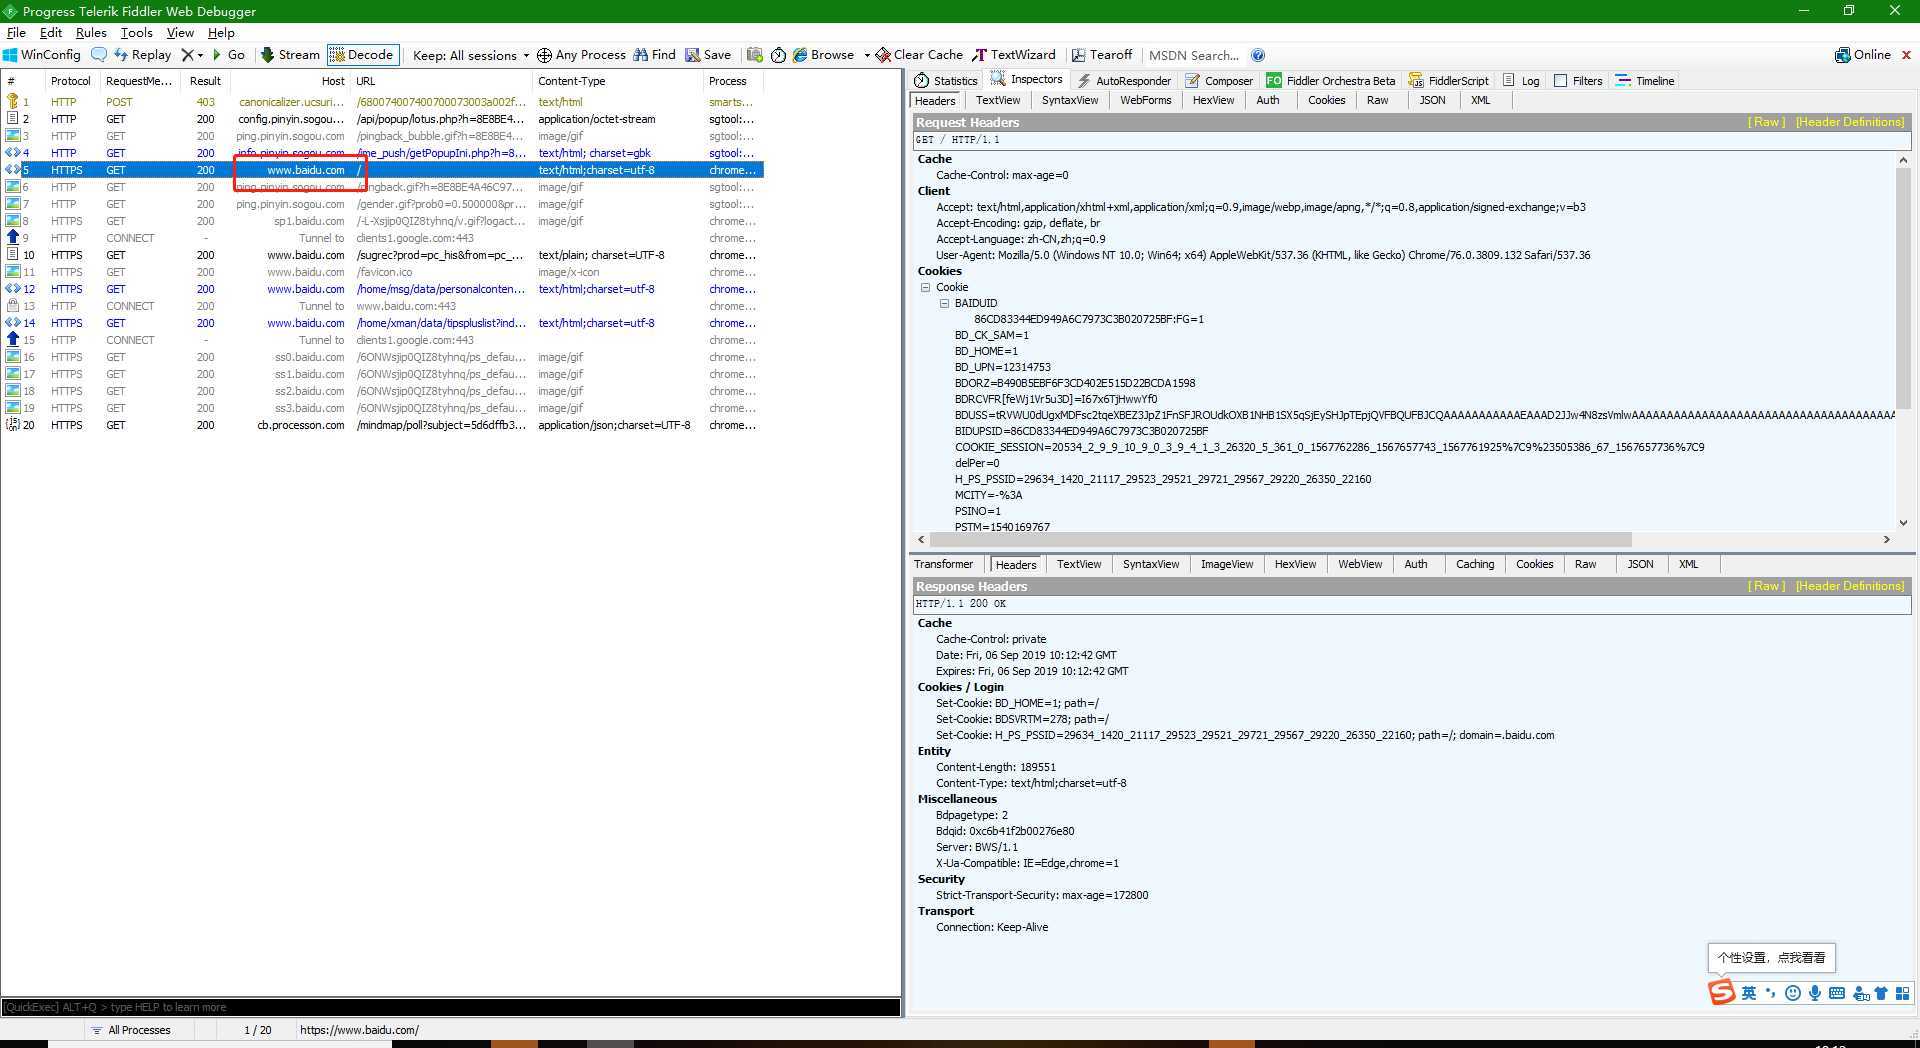Open the TextWizard tool
Image resolution: width=1920 pixels, height=1048 pixels.
[x=1014, y=55]
